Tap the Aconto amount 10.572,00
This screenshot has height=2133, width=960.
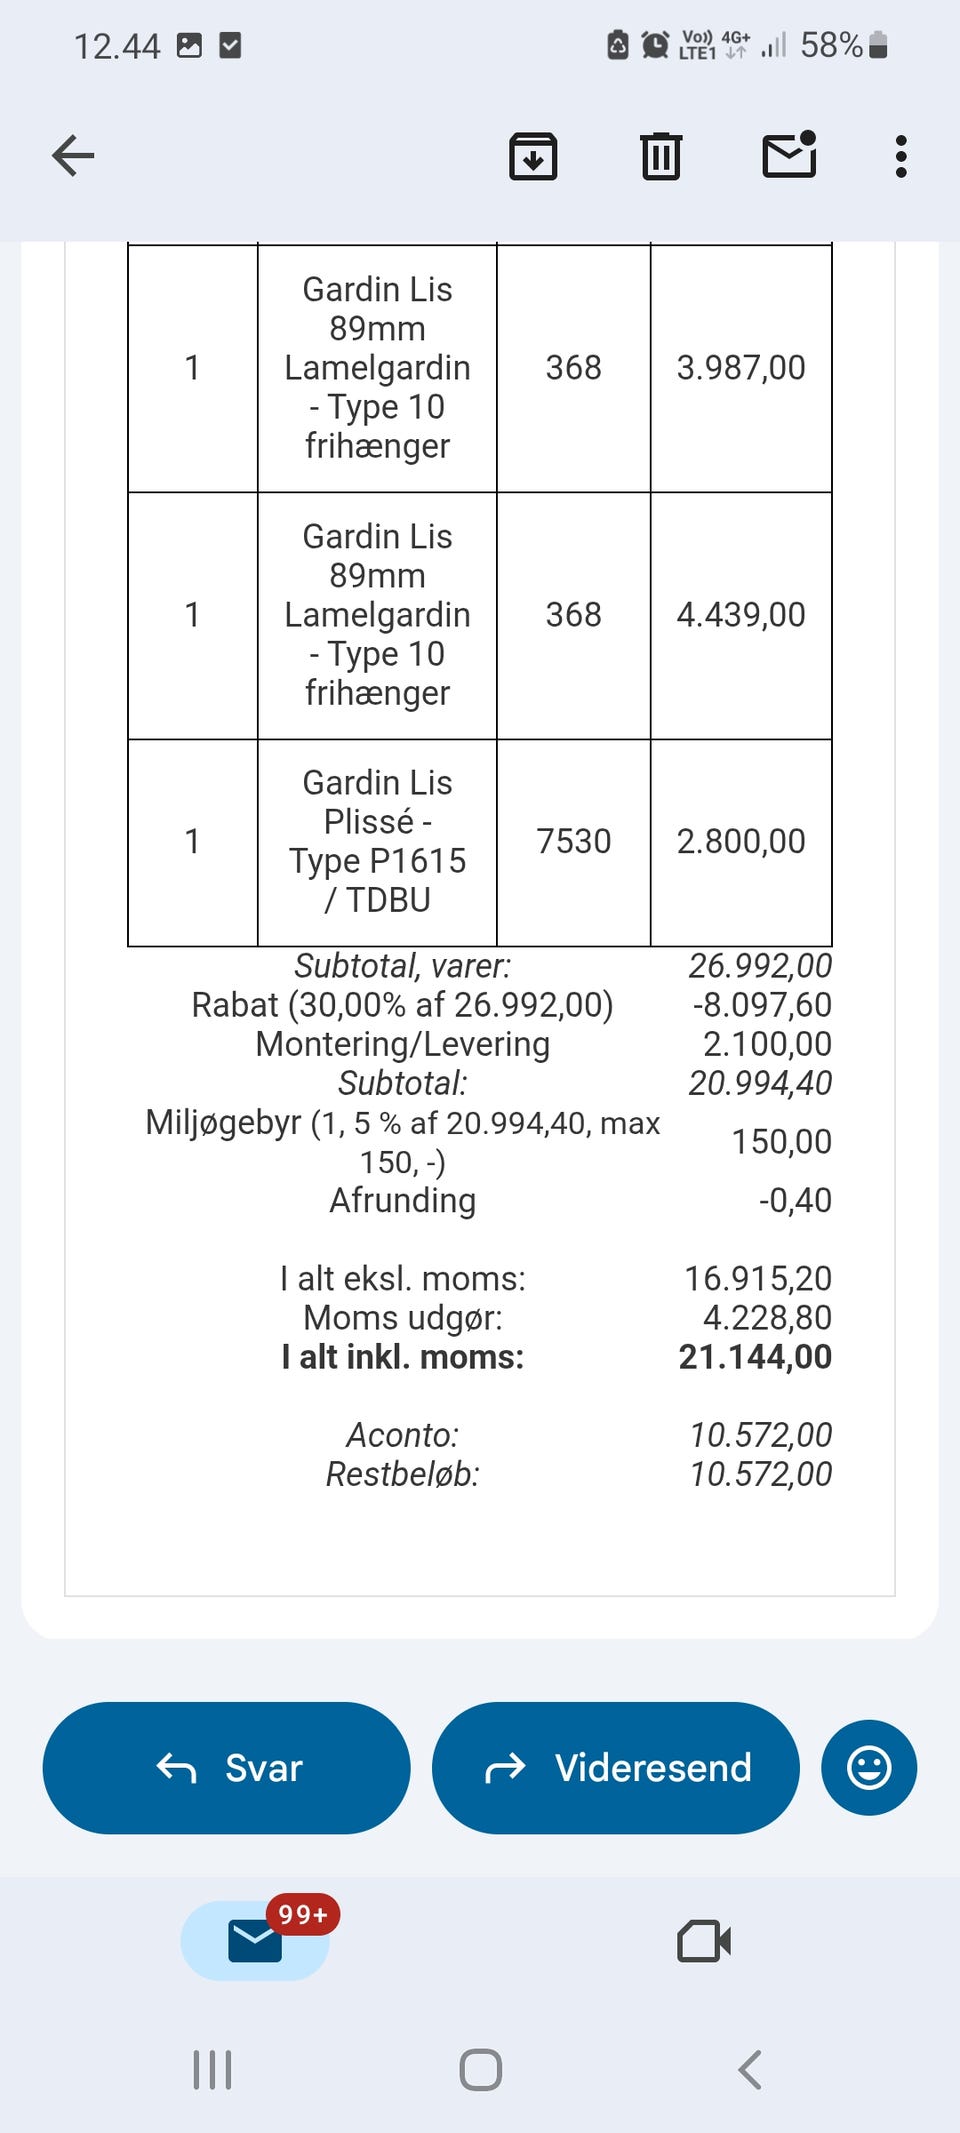[760, 1435]
